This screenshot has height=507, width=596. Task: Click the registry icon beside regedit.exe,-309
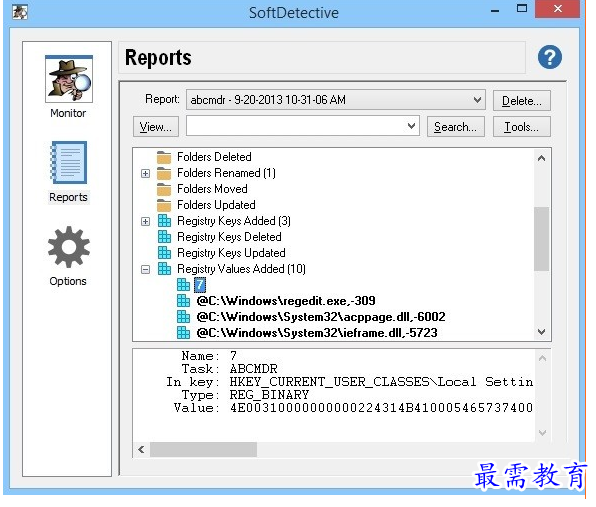(183, 301)
